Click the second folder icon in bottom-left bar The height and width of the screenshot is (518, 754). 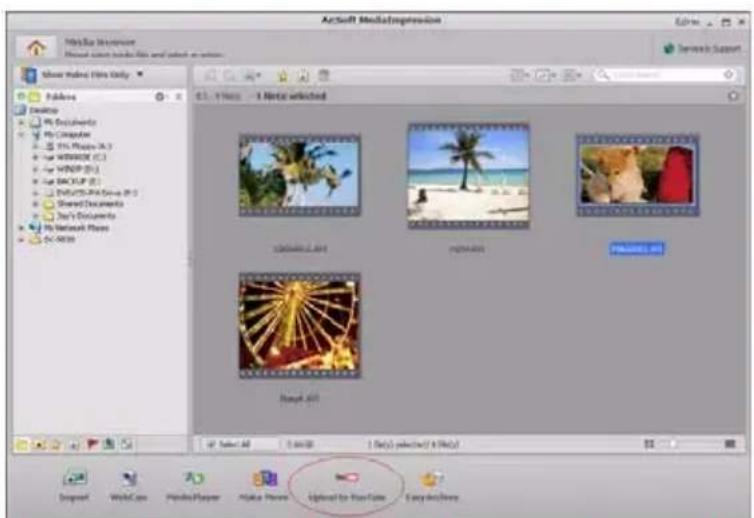pyautogui.click(x=39, y=444)
